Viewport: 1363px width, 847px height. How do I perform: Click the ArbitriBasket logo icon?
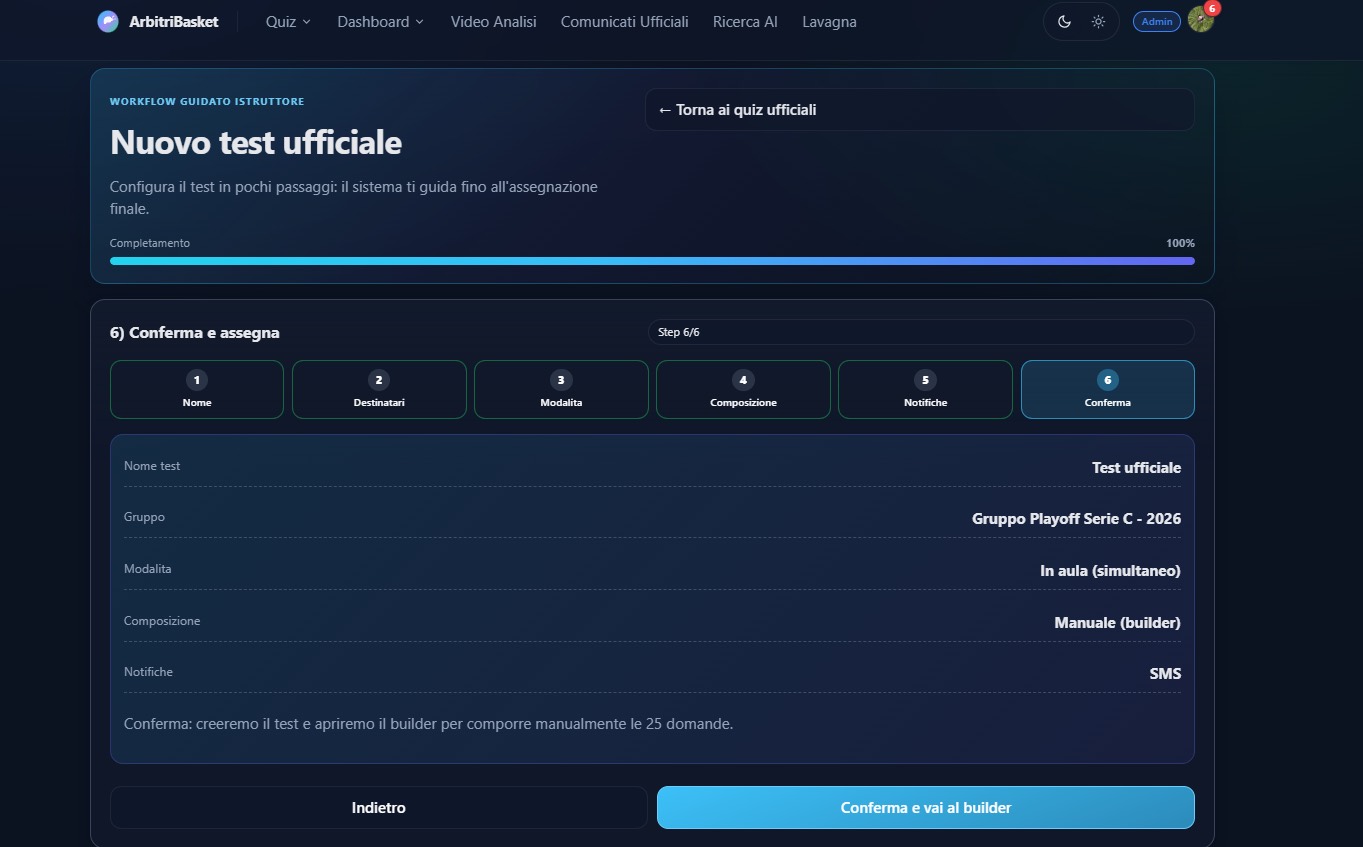tap(108, 21)
